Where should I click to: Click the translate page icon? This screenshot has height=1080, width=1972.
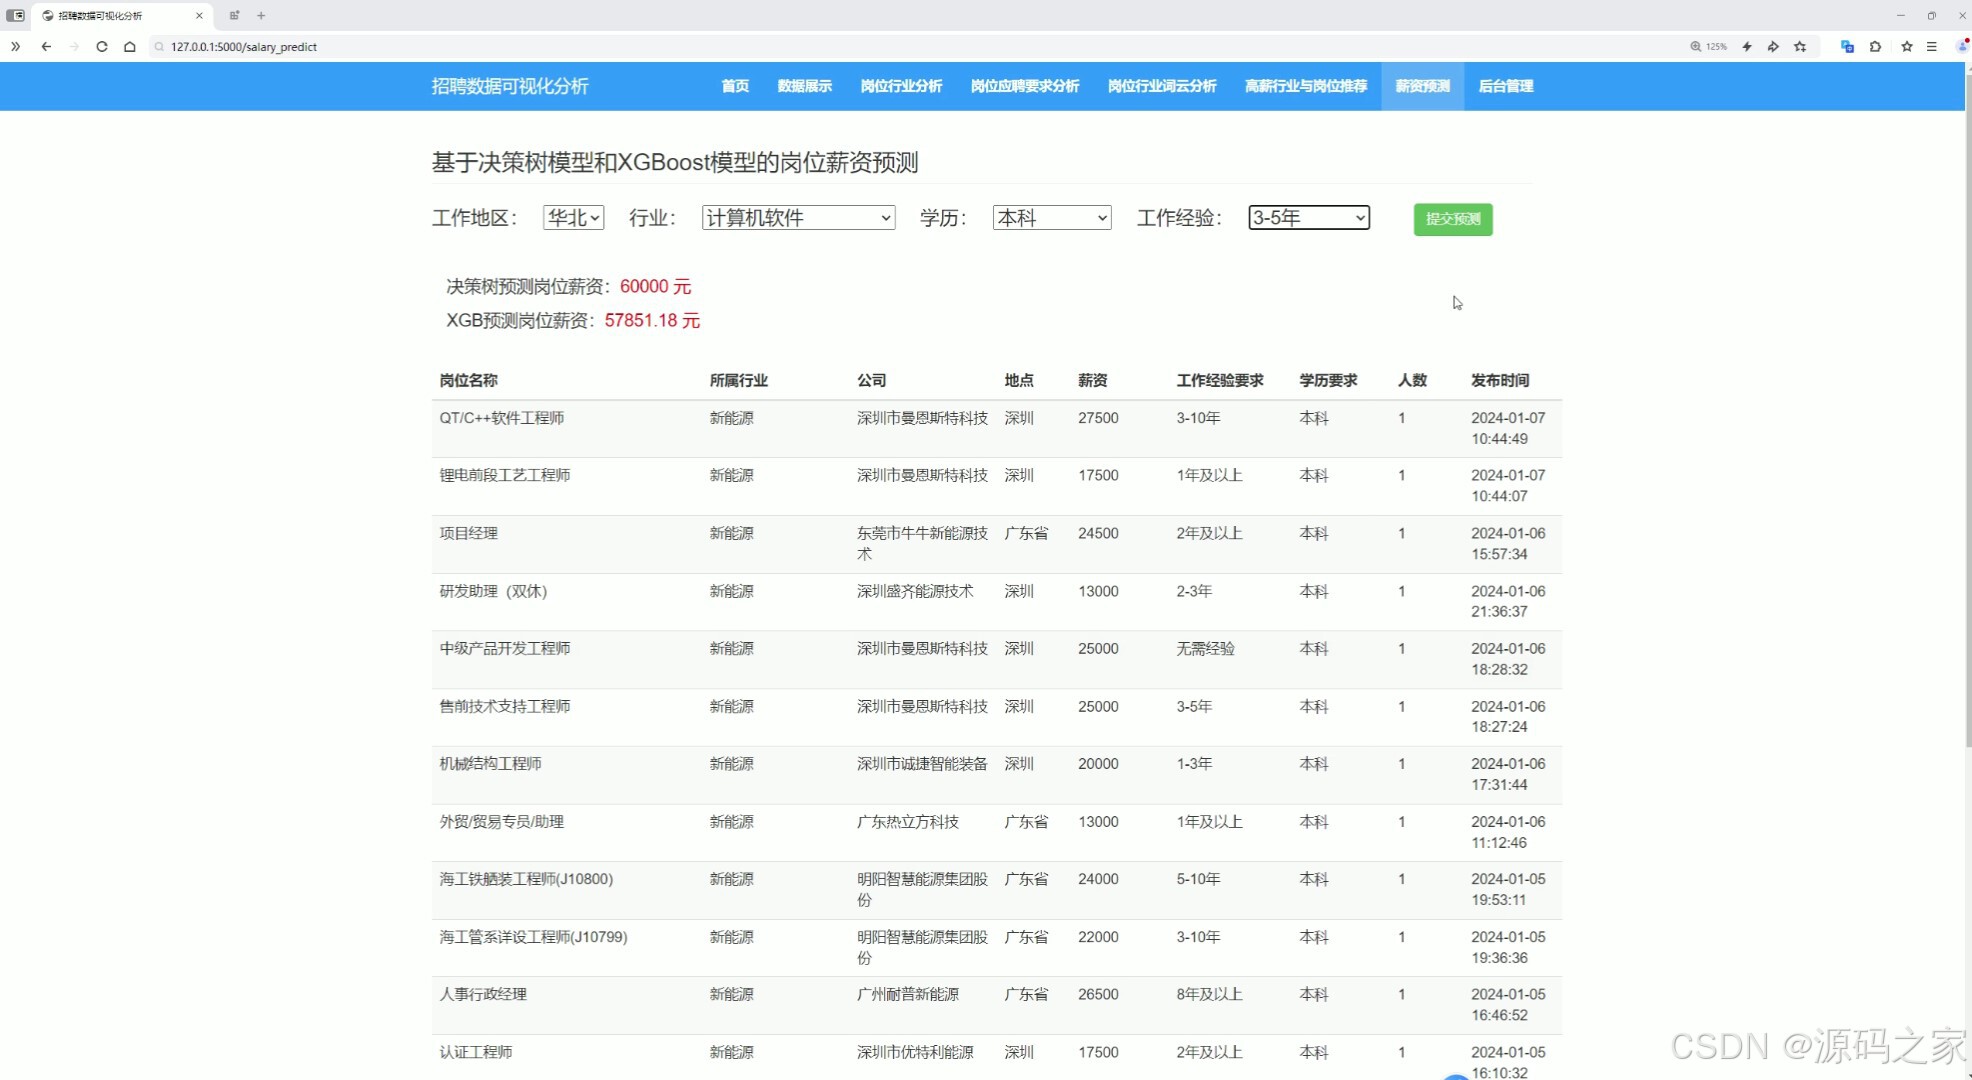(1847, 46)
